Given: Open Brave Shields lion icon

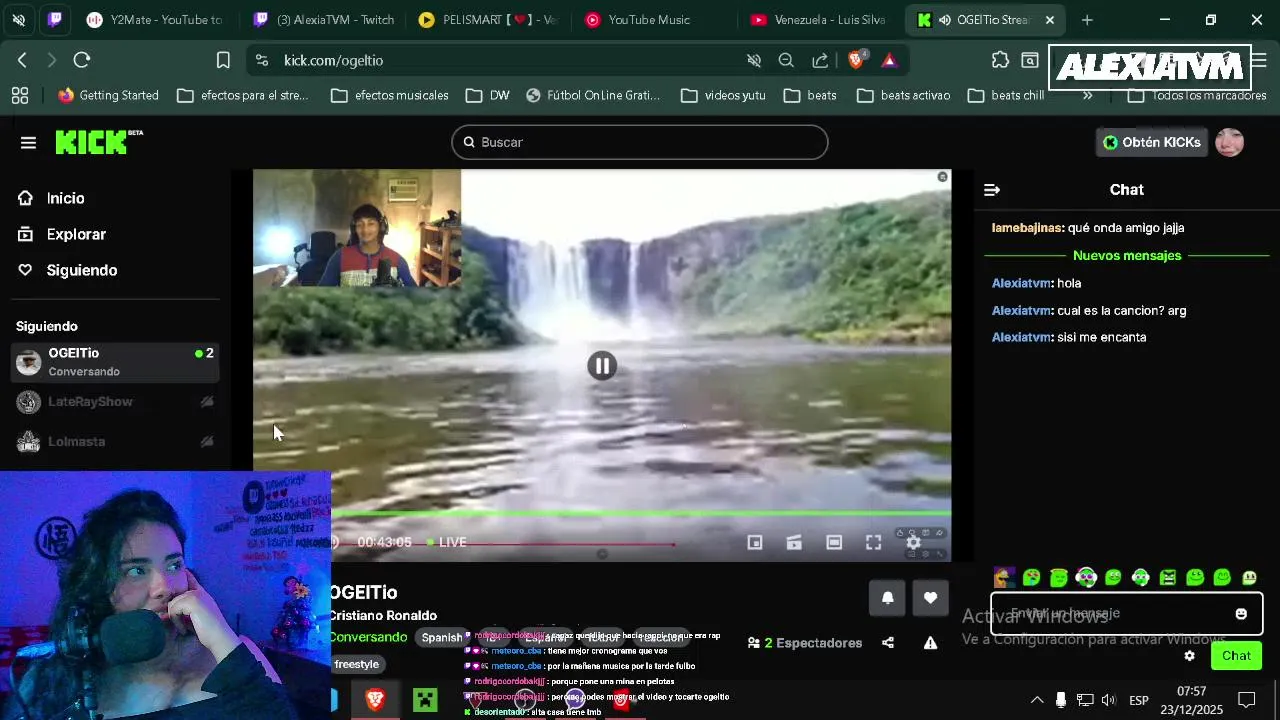Looking at the screenshot, I should pyautogui.click(x=856, y=60).
